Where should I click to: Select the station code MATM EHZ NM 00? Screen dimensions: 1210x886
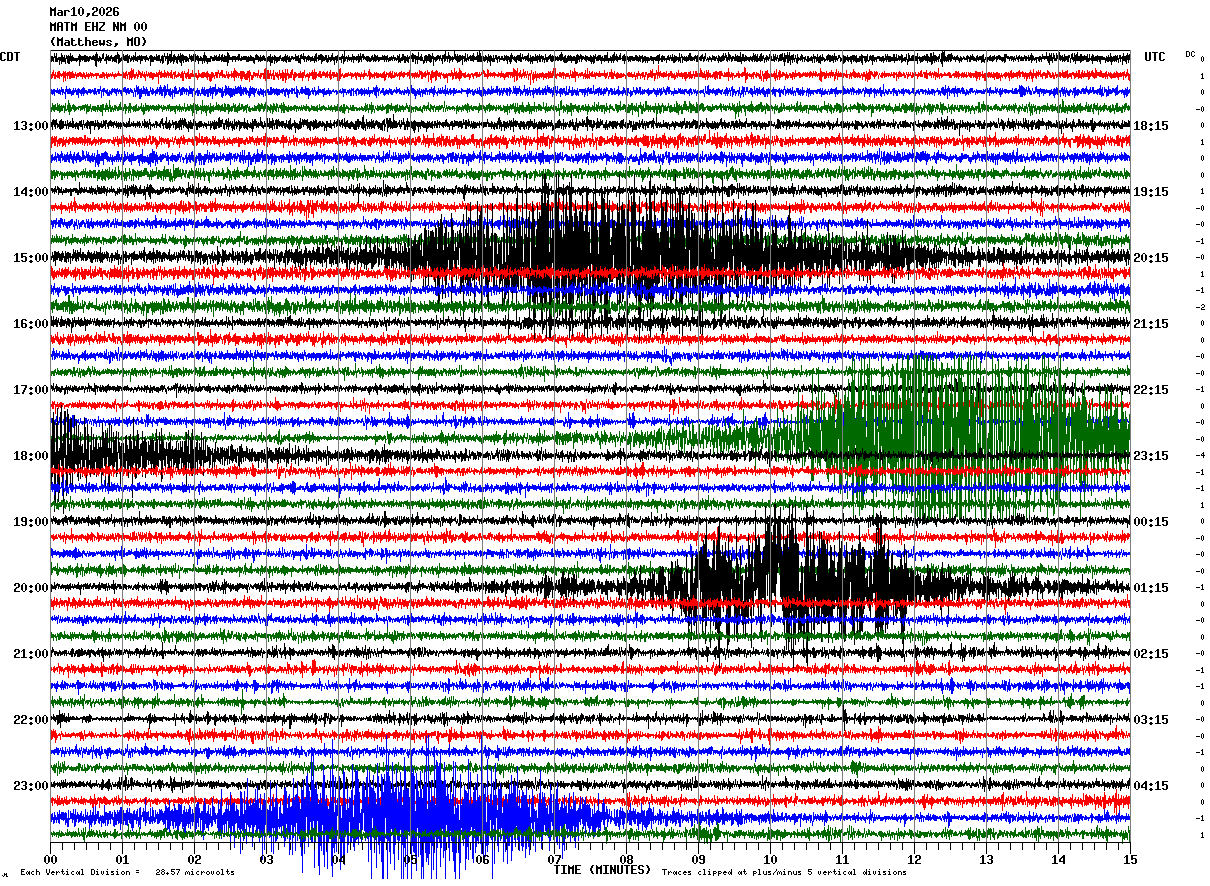(98, 27)
